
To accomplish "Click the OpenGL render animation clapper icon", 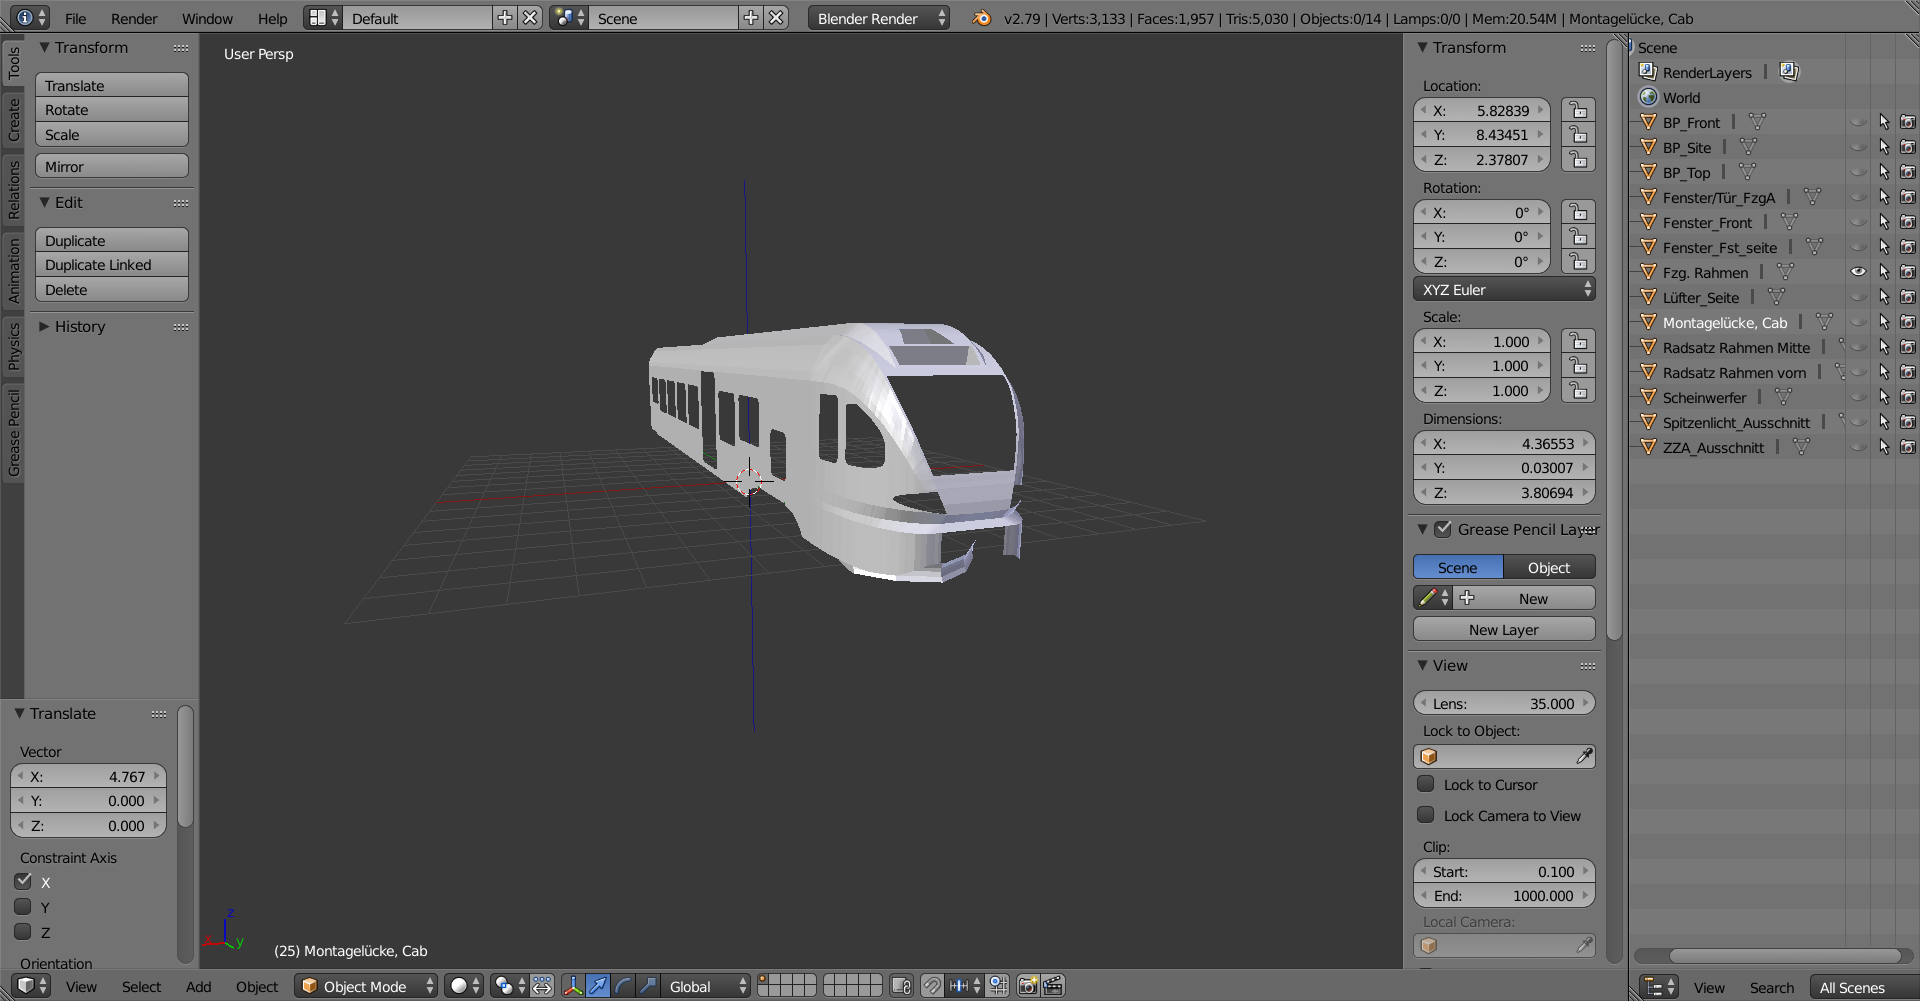I will coord(1053,986).
